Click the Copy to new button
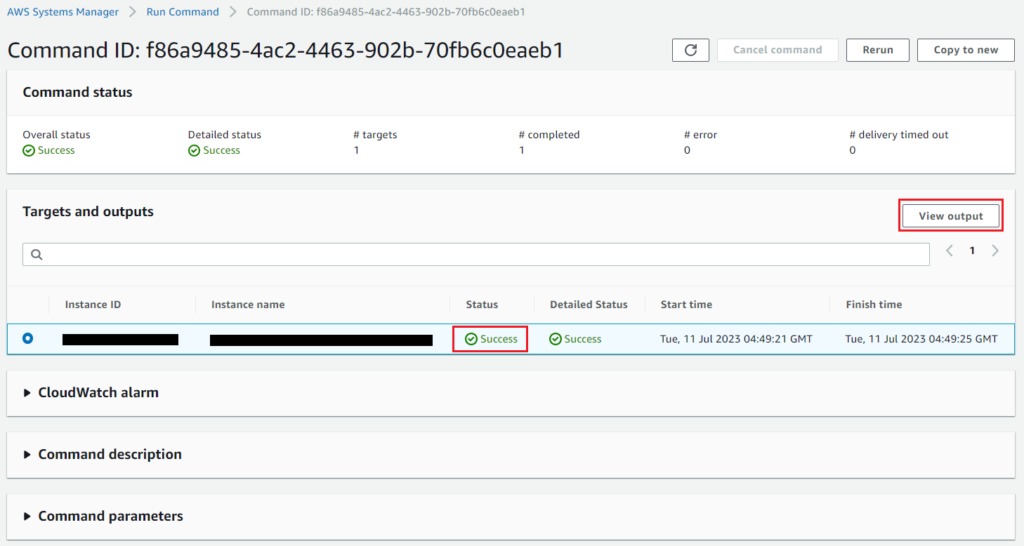The width and height of the screenshot is (1024, 546). click(965, 50)
